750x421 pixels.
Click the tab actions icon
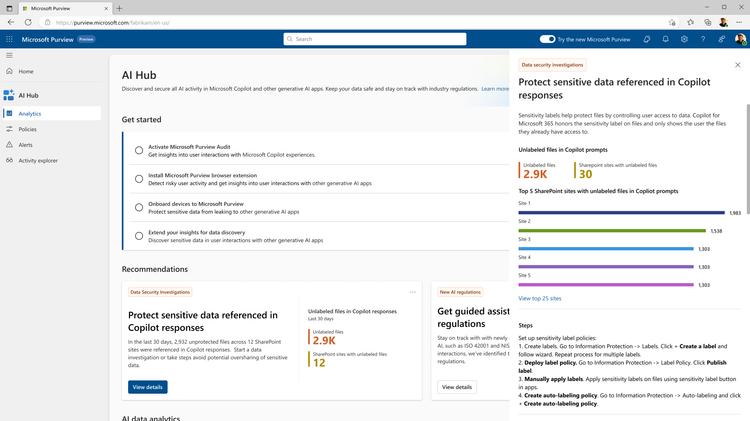[9, 8]
